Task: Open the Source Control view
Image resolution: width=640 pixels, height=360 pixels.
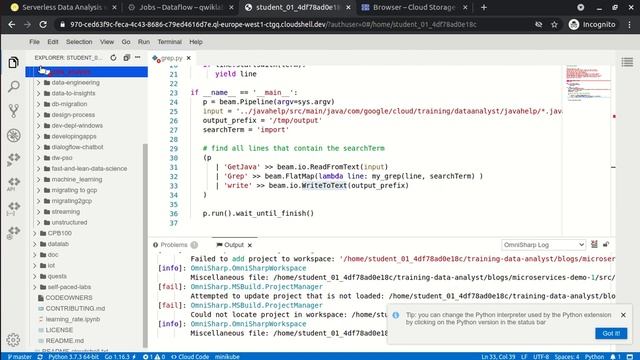Action: tap(13, 111)
